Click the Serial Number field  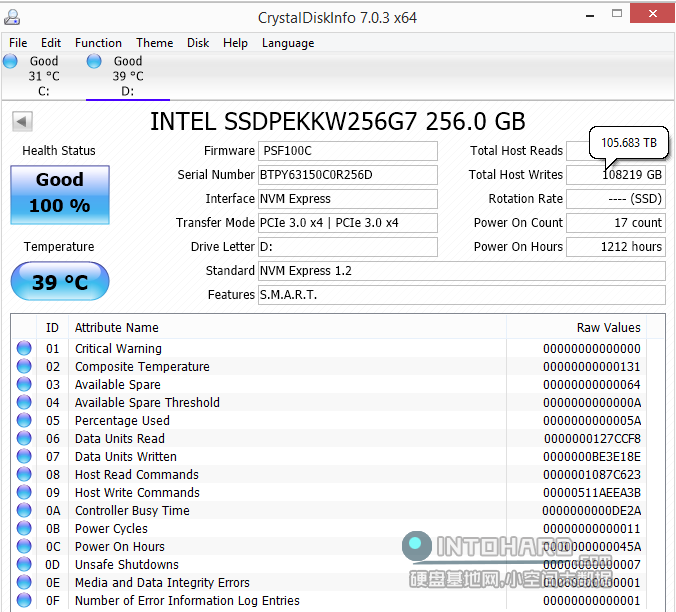[348, 175]
